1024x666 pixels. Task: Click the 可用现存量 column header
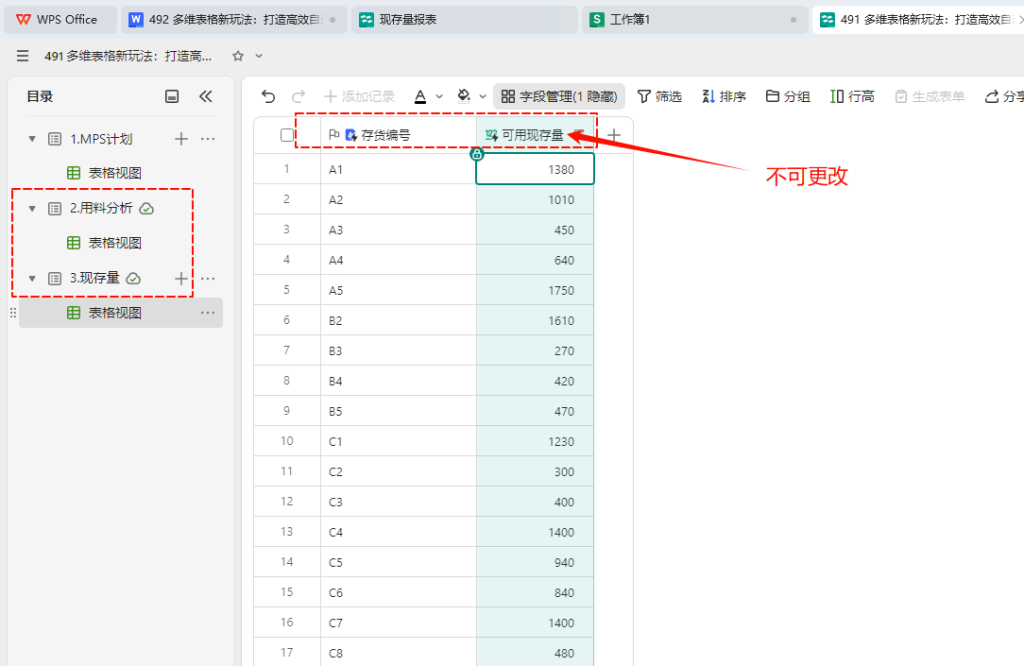point(535,135)
